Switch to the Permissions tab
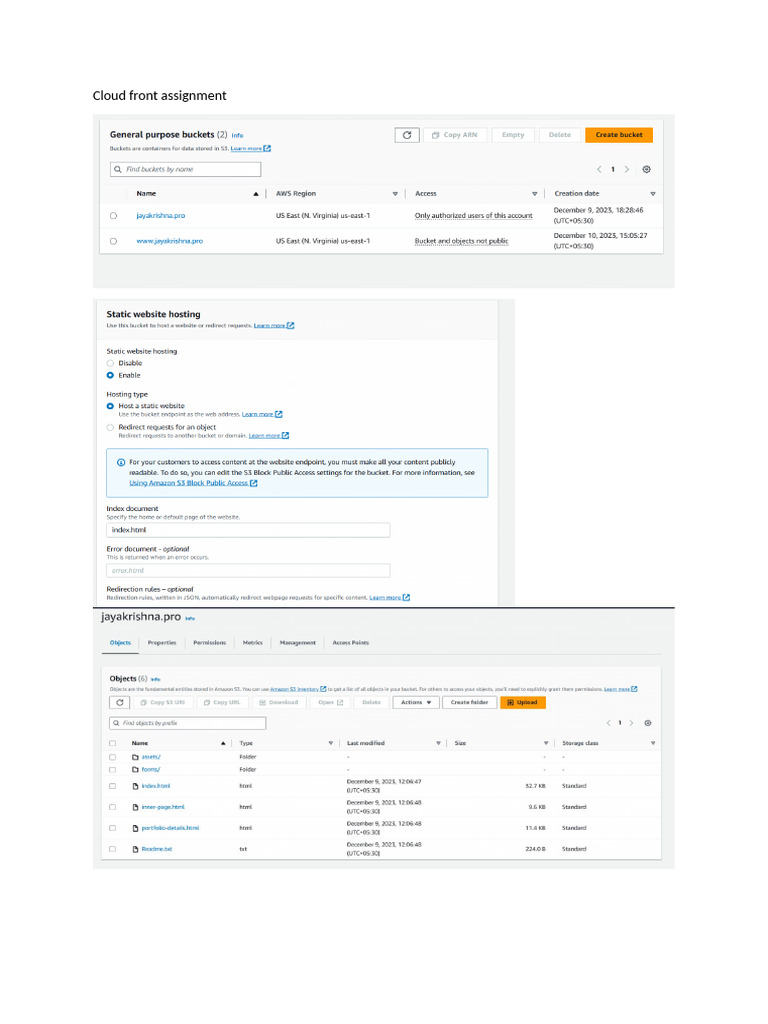The image size is (768, 1024). coord(210,643)
